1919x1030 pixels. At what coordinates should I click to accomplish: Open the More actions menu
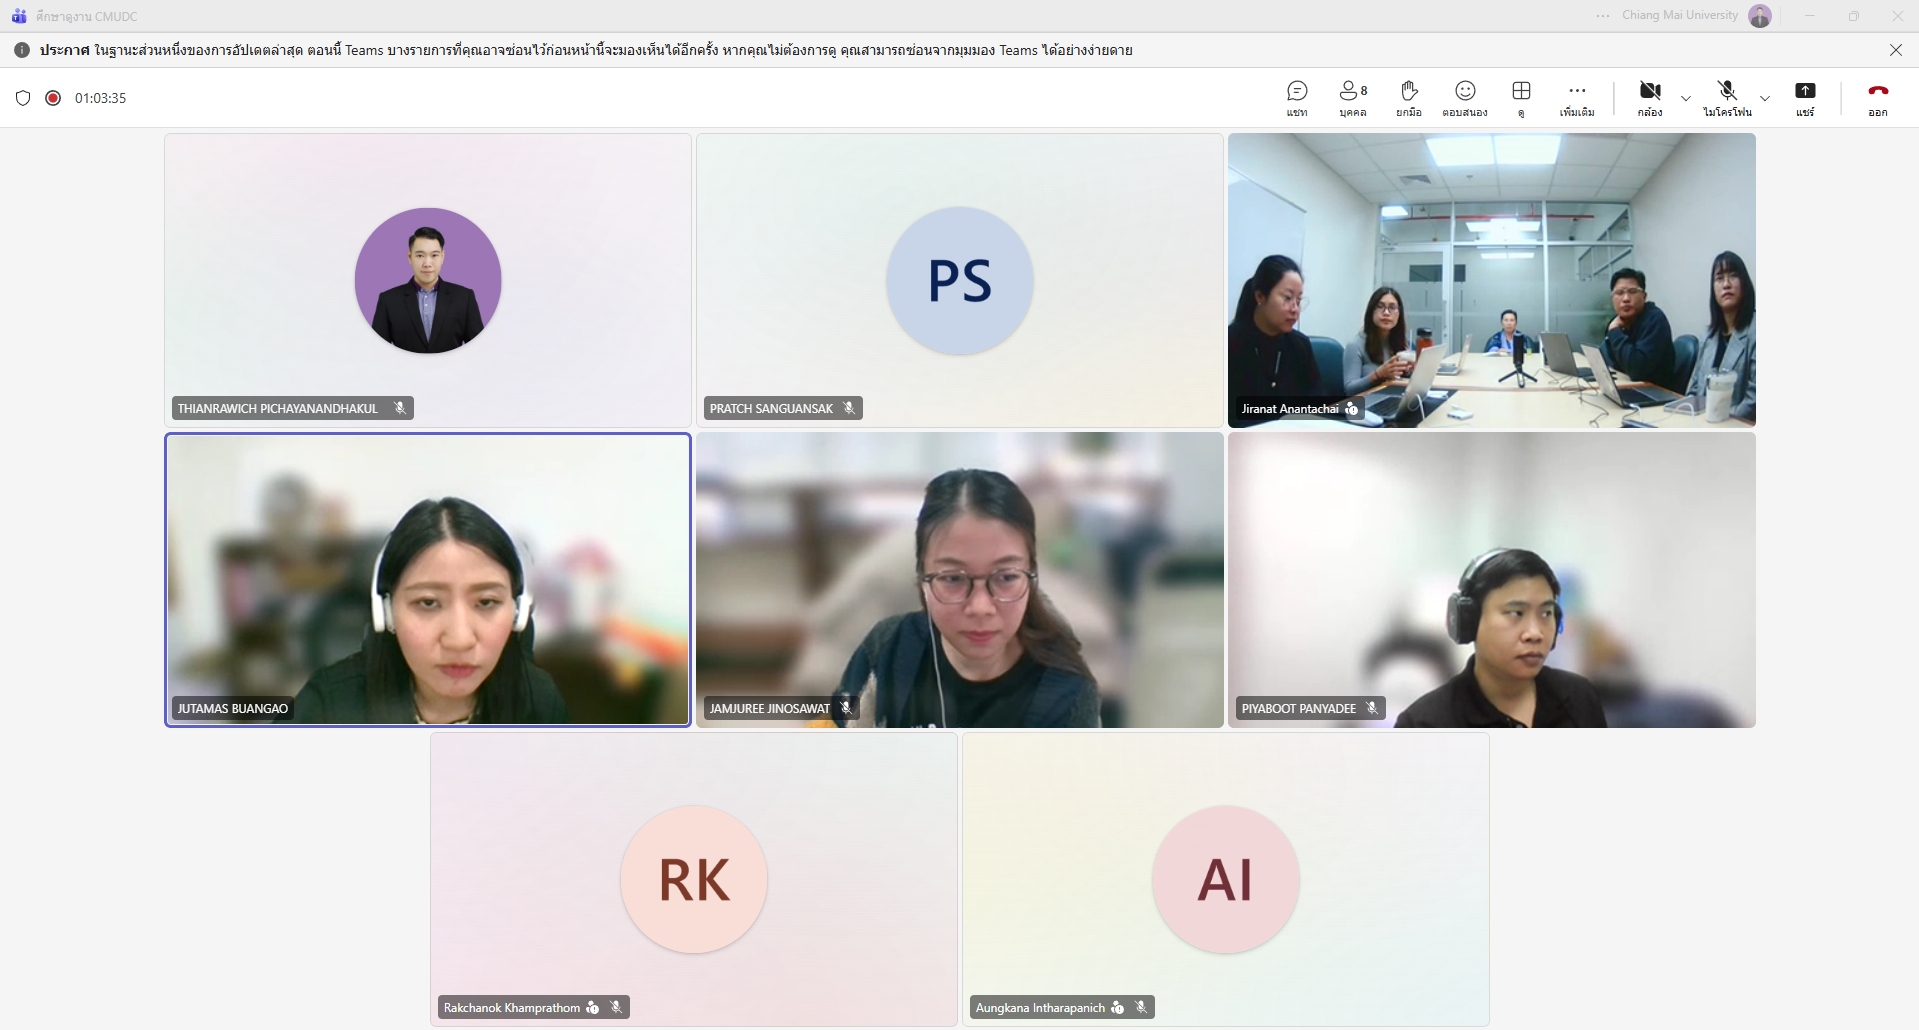(x=1576, y=98)
